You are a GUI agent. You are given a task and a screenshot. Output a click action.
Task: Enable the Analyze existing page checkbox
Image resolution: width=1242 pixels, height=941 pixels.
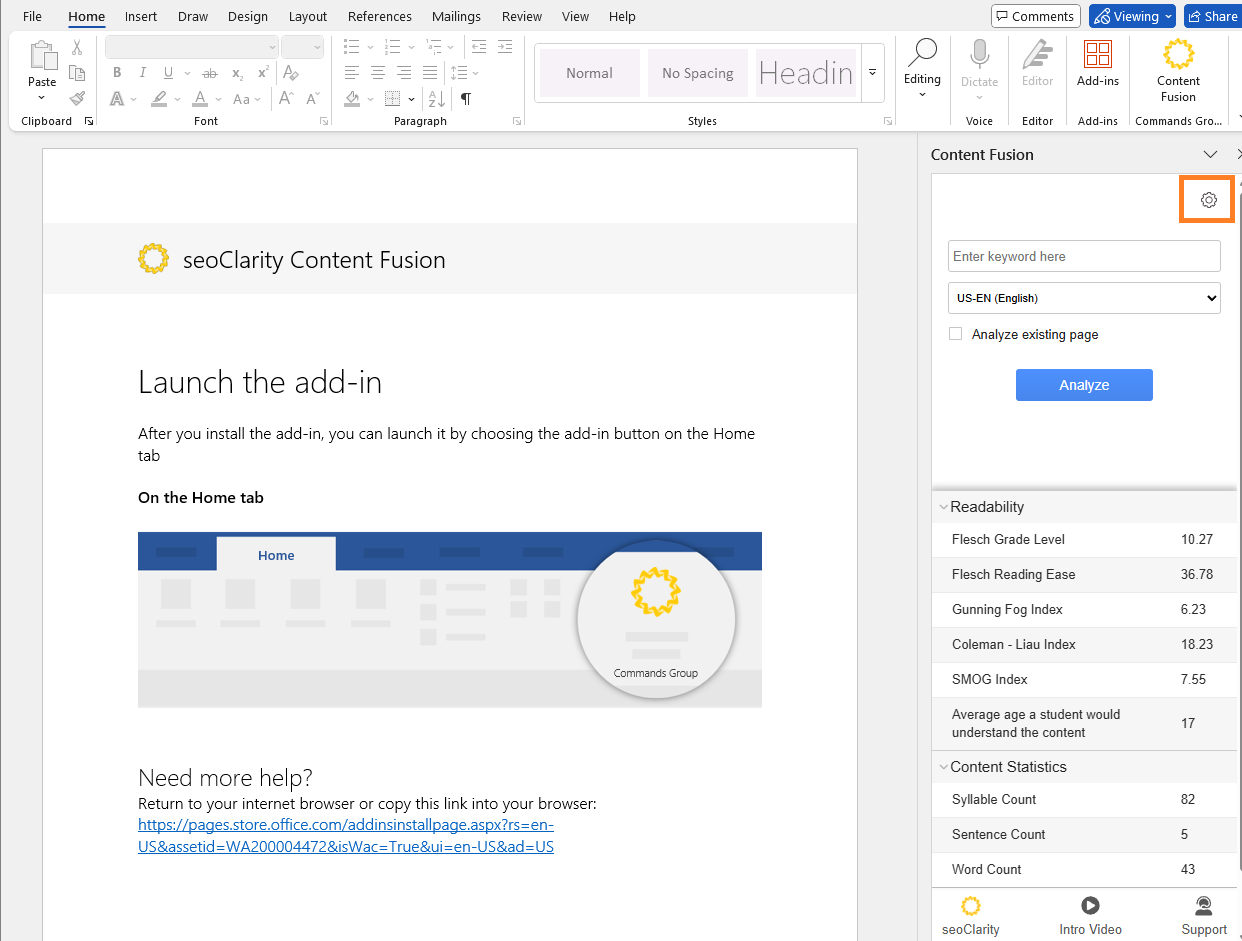click(x=955, y=334)
